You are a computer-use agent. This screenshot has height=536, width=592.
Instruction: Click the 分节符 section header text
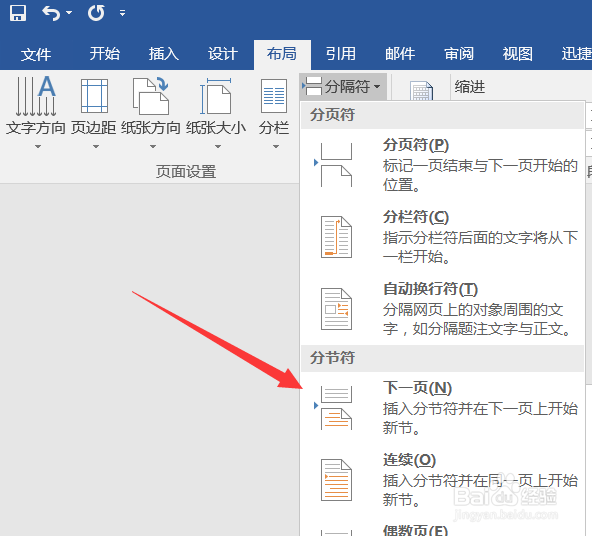332,357
